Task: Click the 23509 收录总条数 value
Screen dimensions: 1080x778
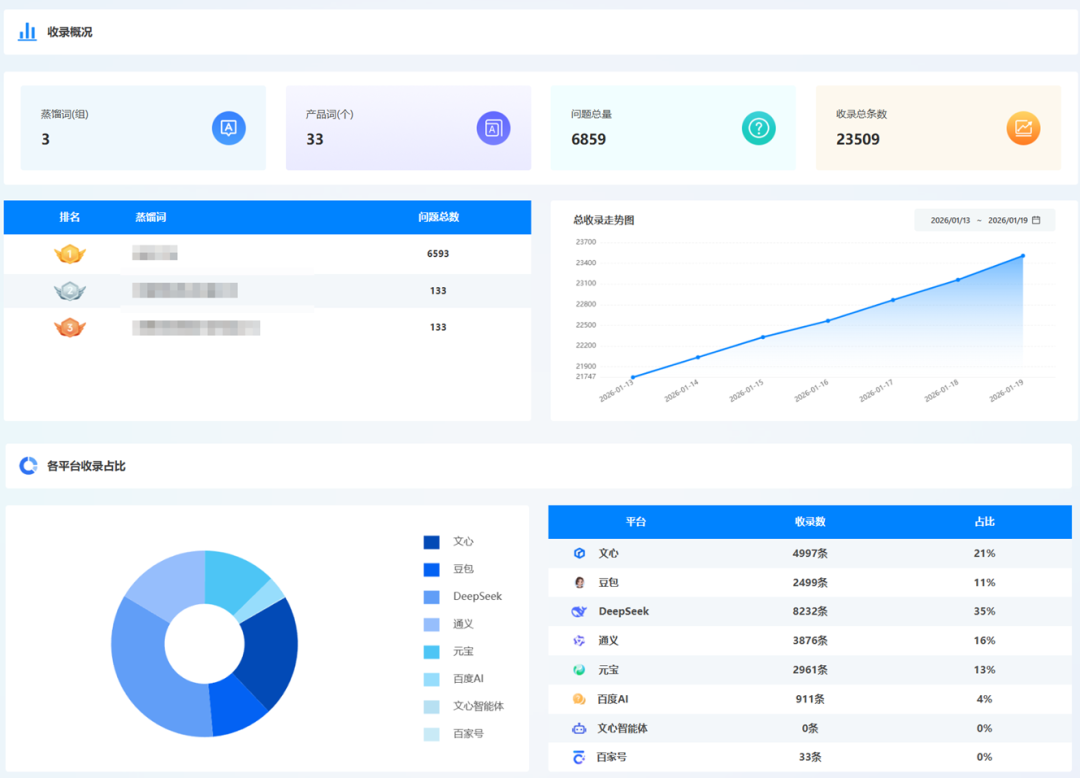Action: 858,140
